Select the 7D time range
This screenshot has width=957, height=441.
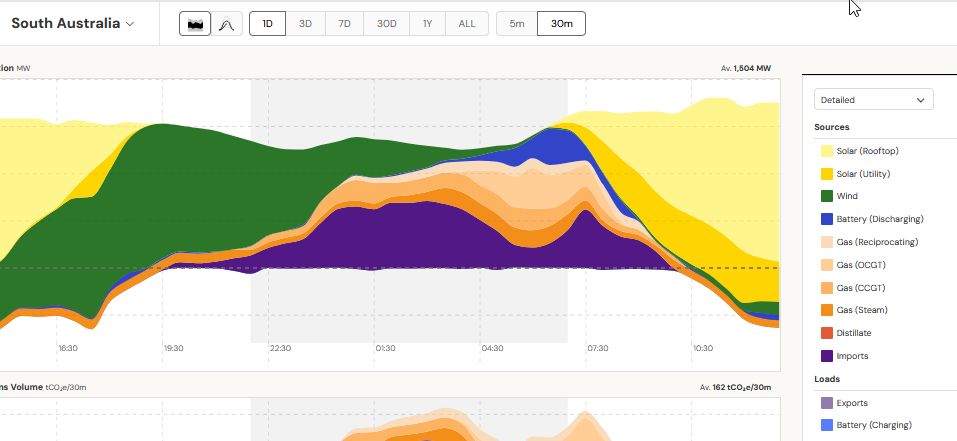click(x=344, y=24)
